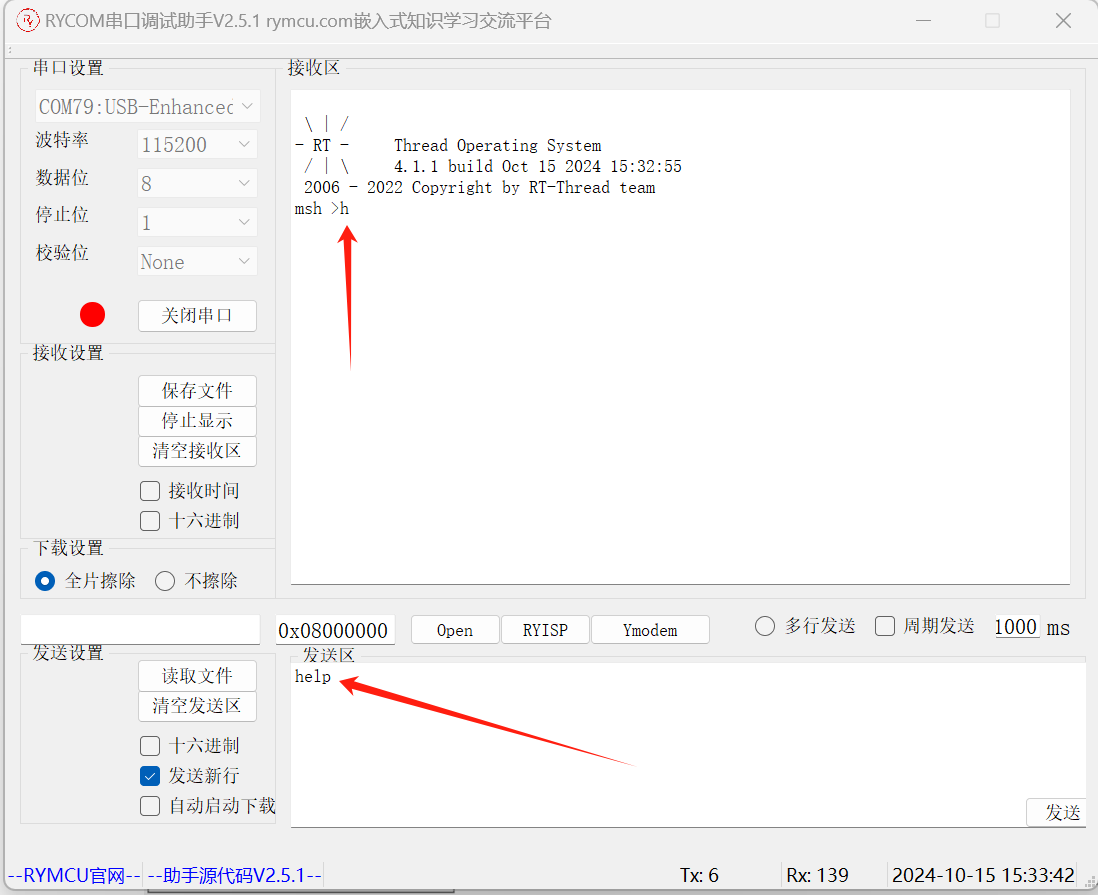Click the red serial port status indicator
This screenshot has width=1098, height=895.
pos(93,315)
